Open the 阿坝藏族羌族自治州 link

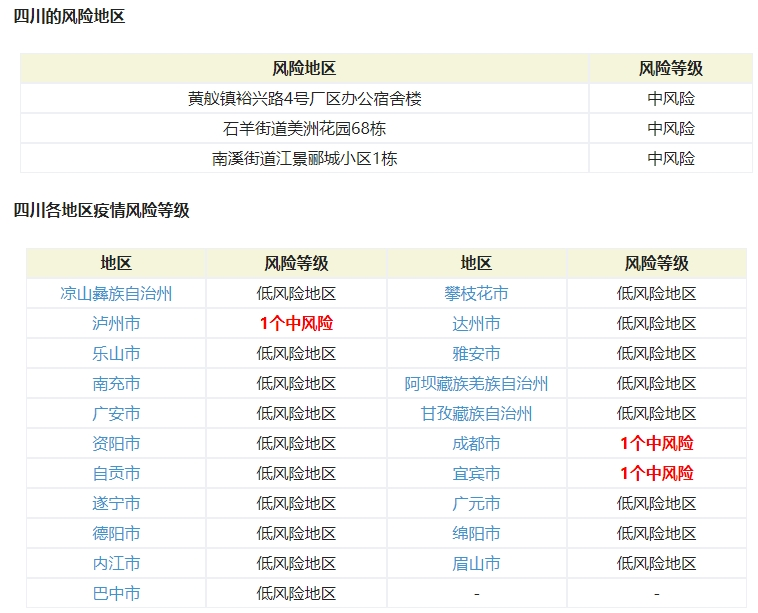(476, 384)
